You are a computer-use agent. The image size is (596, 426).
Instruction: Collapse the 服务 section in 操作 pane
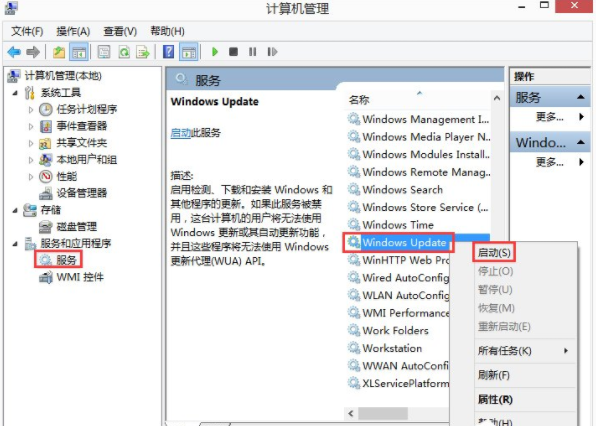pos(580,97)
